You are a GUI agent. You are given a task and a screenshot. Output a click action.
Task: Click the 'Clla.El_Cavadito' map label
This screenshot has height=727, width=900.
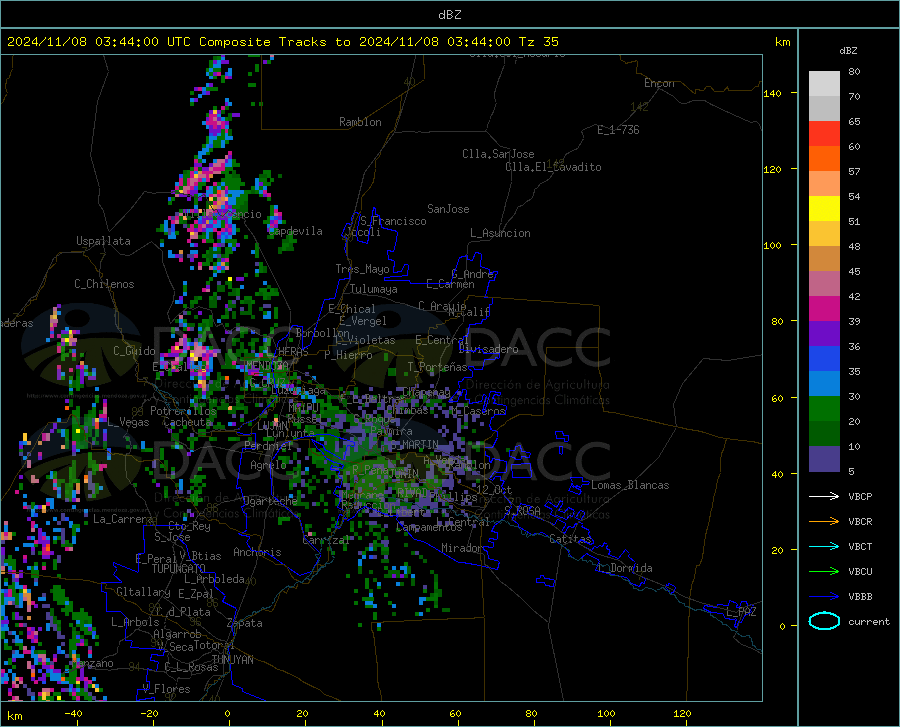click(x=553, y=167)
